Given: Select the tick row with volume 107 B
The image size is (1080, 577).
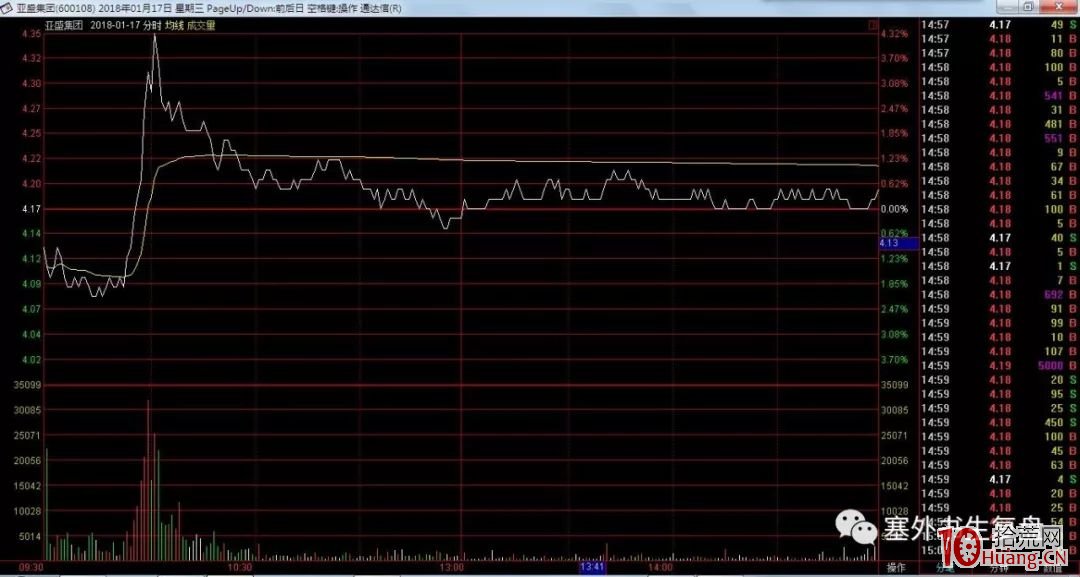Looking at the screenshot, I should tap(999, 351).
